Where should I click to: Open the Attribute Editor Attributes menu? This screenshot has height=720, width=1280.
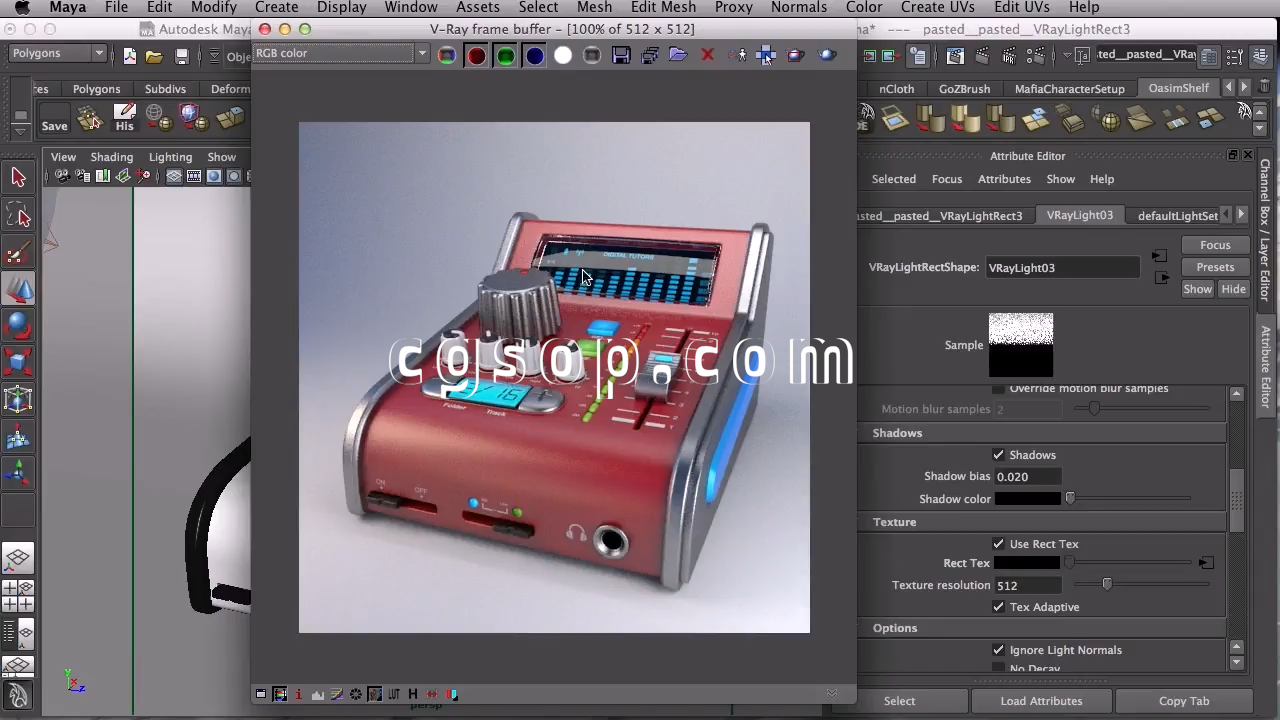[1004, 179]
